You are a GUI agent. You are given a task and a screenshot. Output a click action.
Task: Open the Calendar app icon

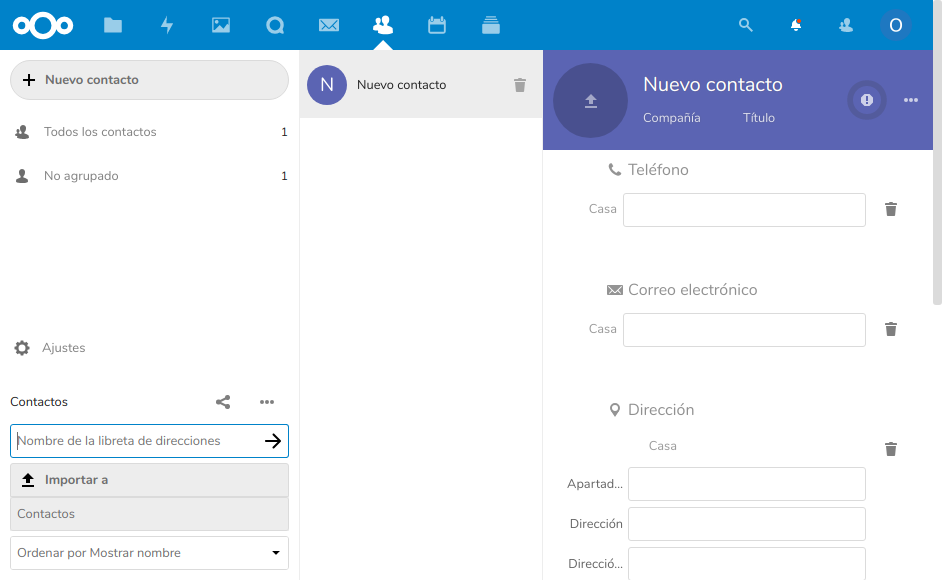[437, 25]
